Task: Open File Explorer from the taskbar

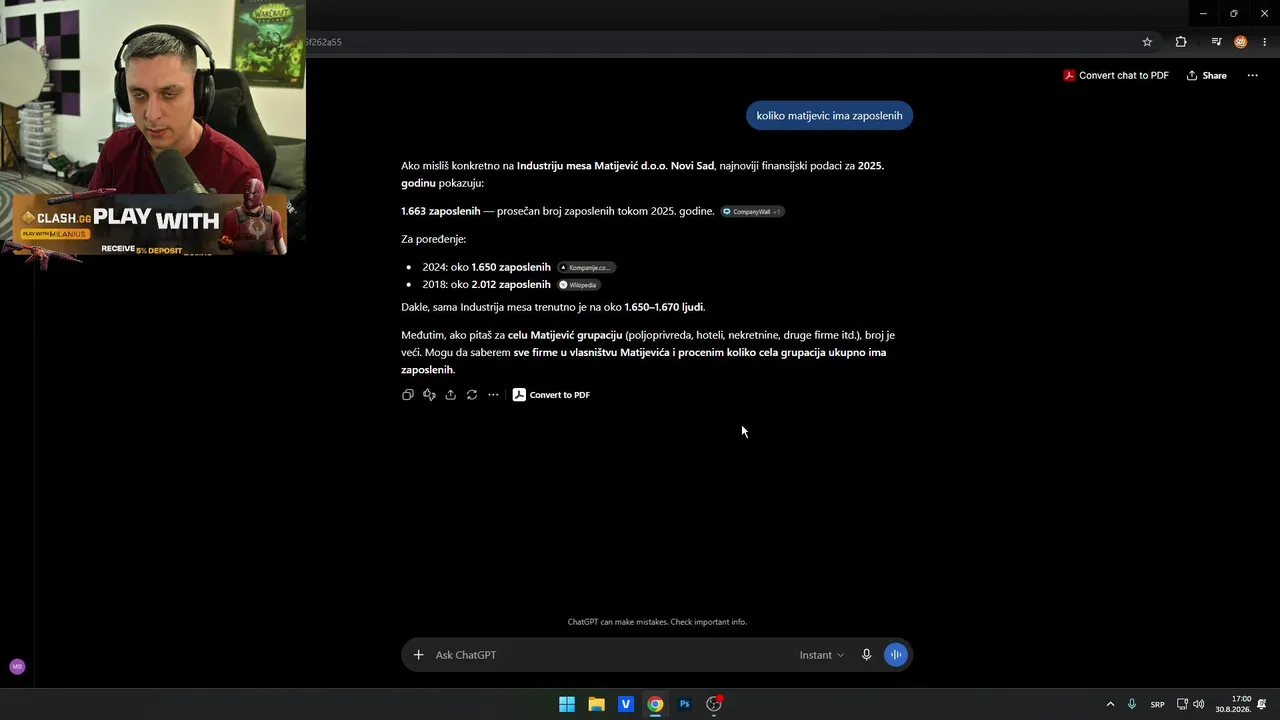Action: tap(596, 704)
